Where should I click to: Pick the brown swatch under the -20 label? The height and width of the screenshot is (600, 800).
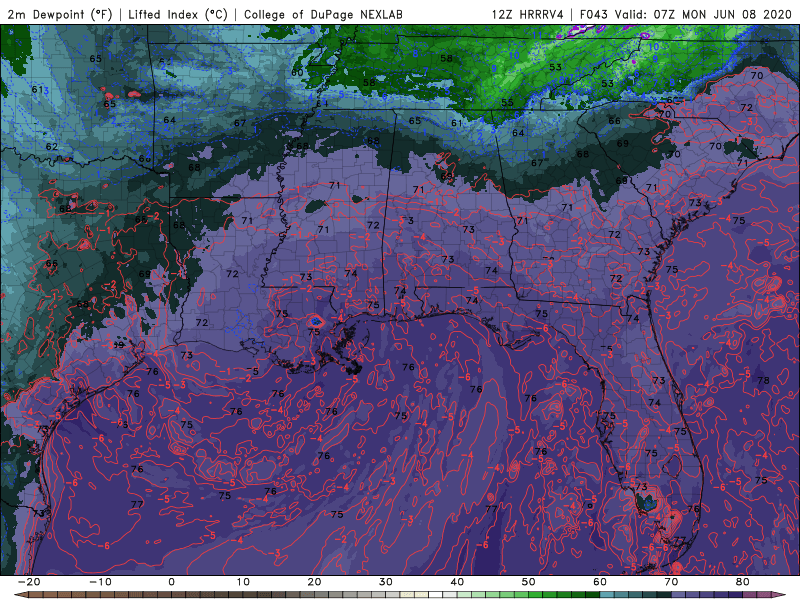[x=36, y=595]
